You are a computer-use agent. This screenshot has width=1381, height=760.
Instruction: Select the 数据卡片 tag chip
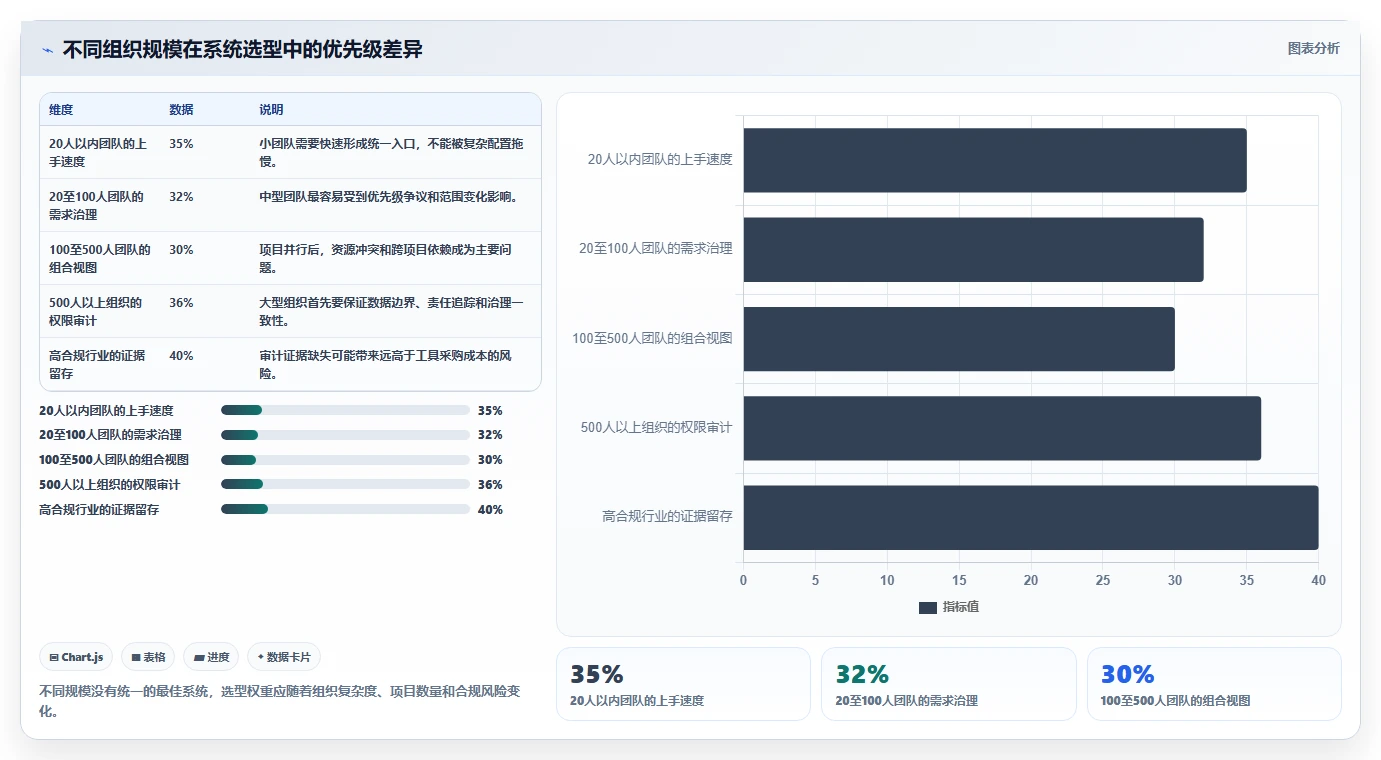[284, 657]
